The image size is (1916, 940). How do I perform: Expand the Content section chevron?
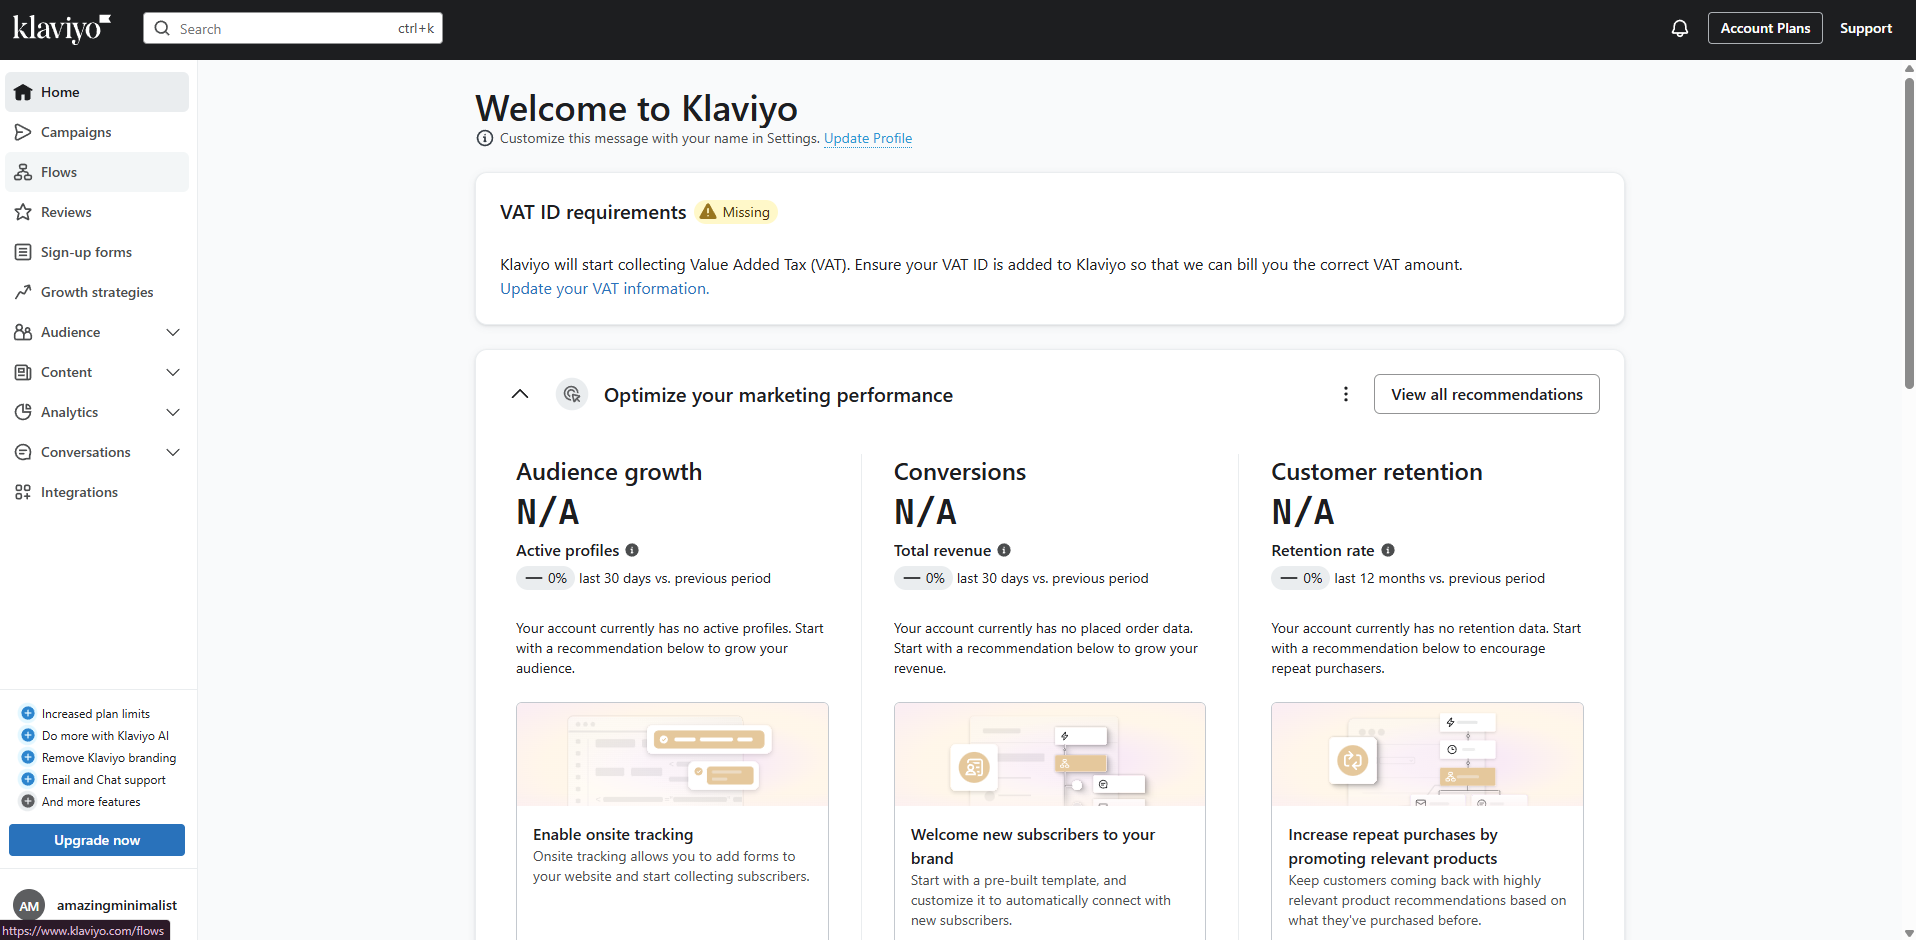tap(173, 372)
